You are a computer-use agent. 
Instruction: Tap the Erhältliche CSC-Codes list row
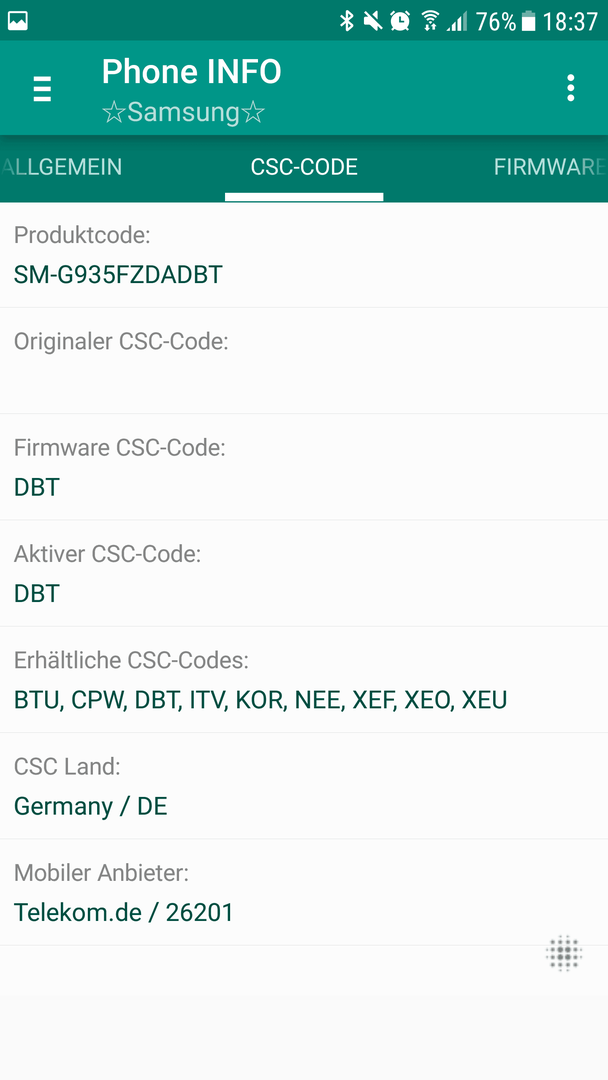pos(304,680)
